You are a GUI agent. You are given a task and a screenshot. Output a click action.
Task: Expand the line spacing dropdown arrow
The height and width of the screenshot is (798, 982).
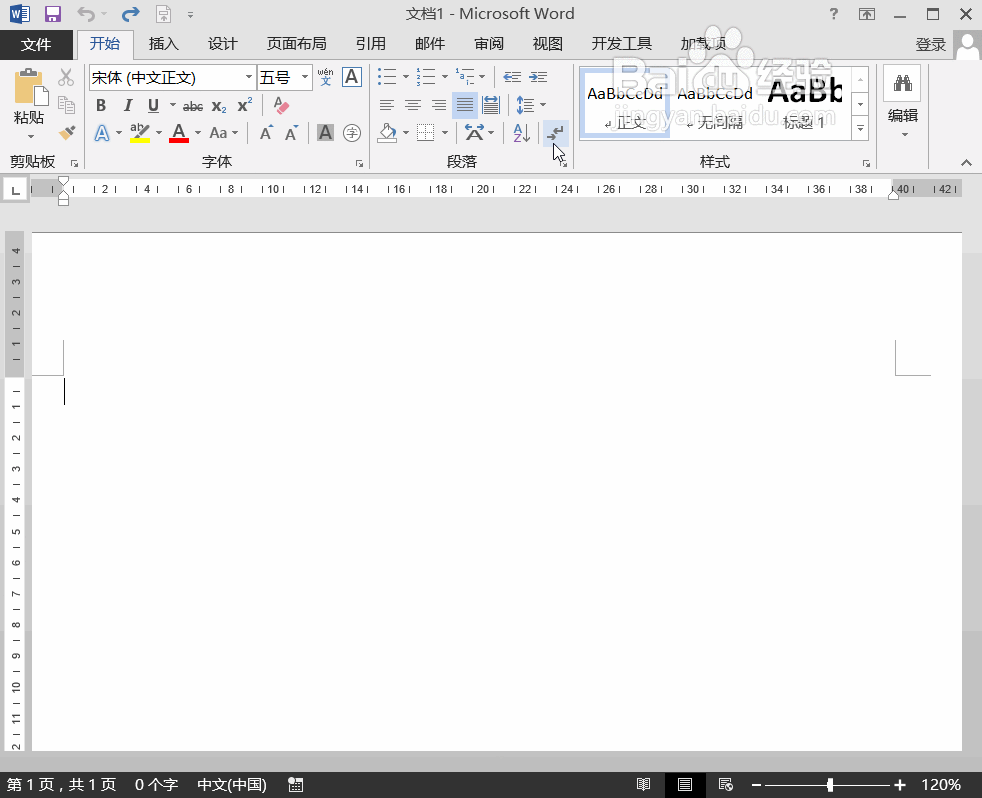coord(543,105)
